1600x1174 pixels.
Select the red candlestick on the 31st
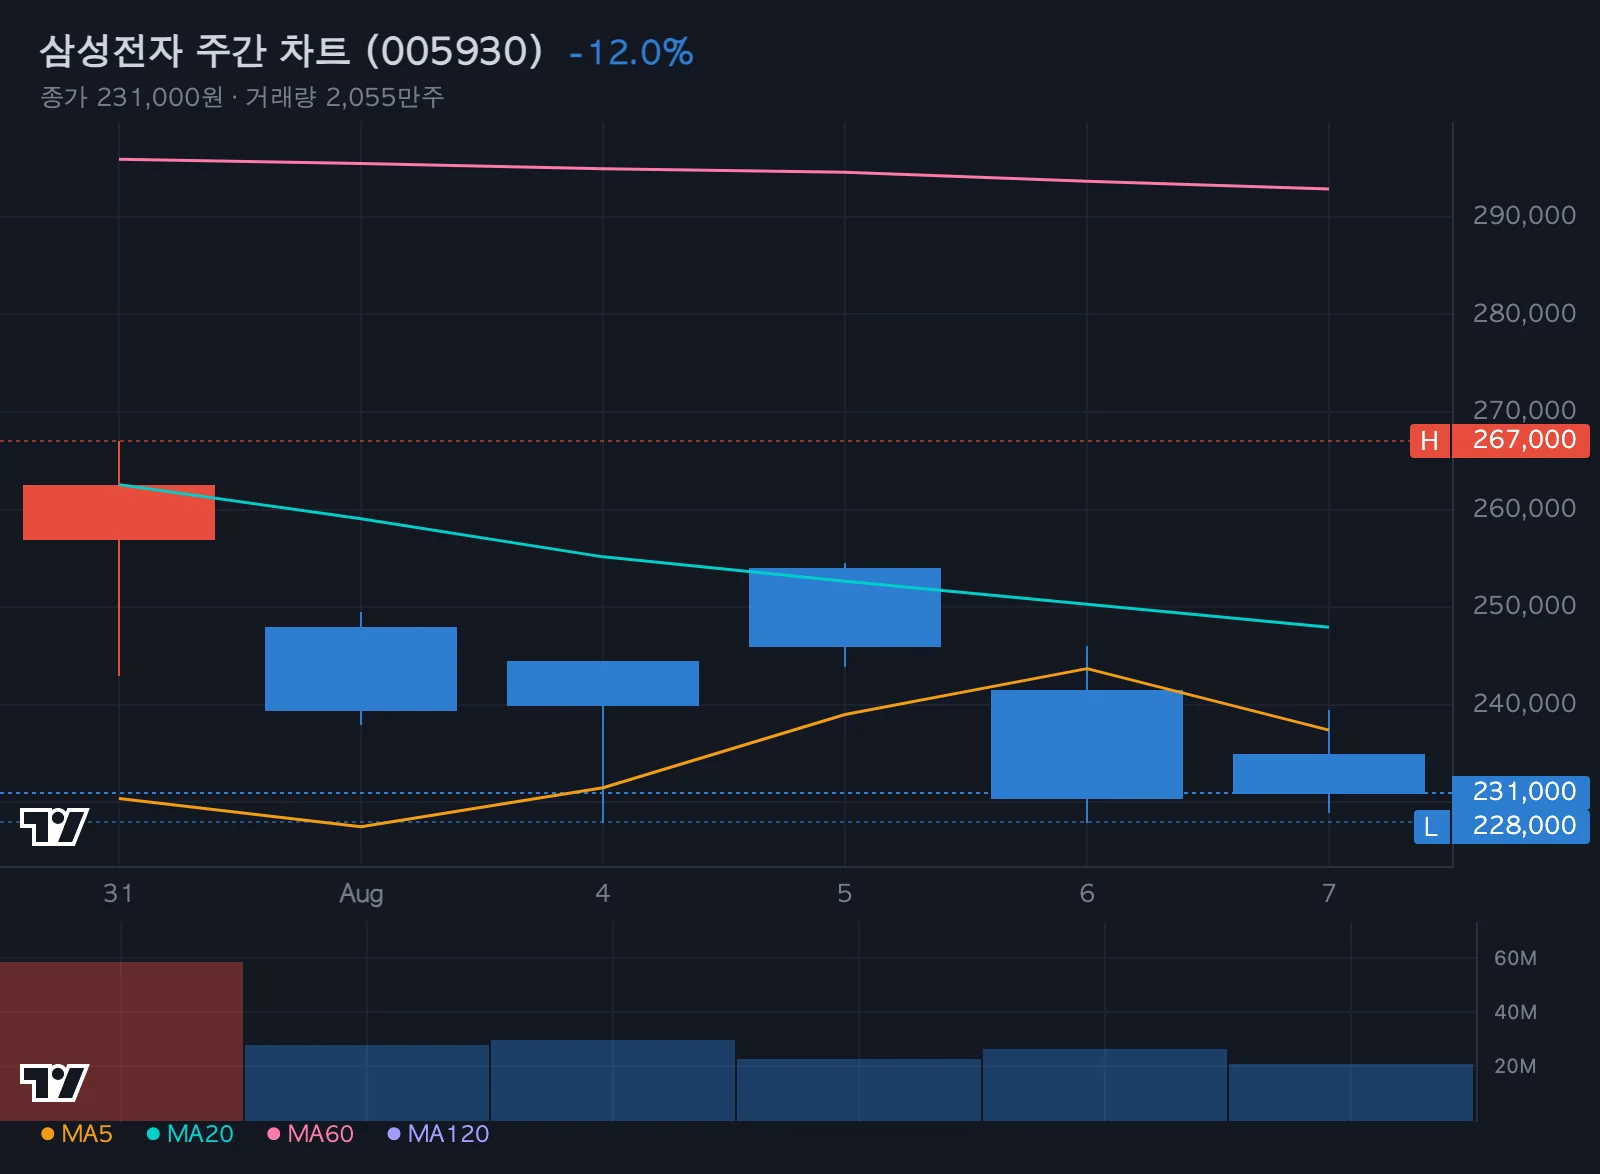tap(119, 512)
